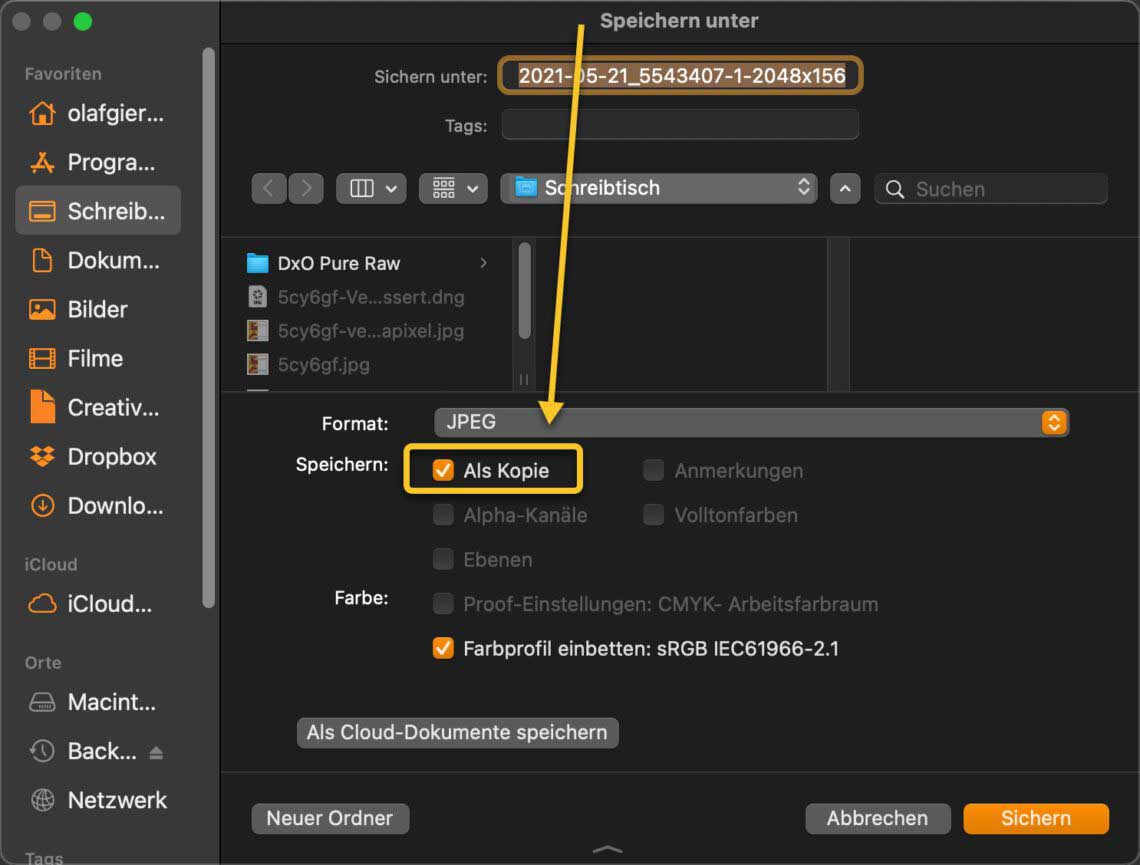The image size is (1140, 865).
Task: Click into the Tags input field
Action: coord(680,125)
